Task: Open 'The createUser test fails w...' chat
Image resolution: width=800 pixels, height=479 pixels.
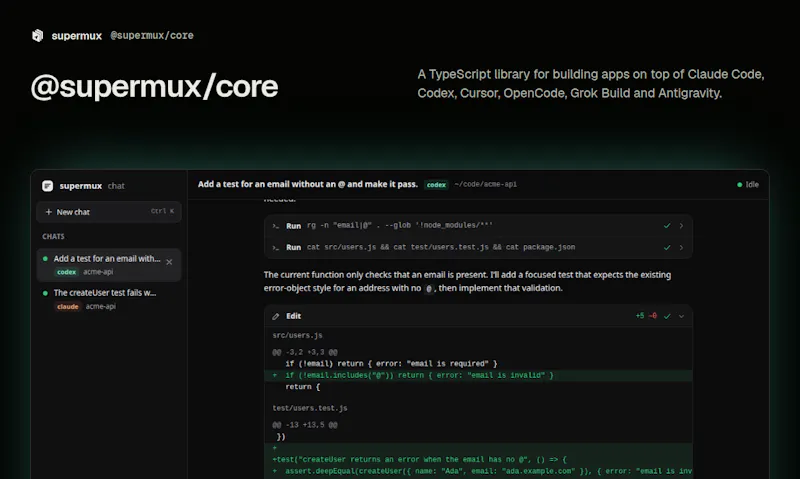Action: coord(109,299)
